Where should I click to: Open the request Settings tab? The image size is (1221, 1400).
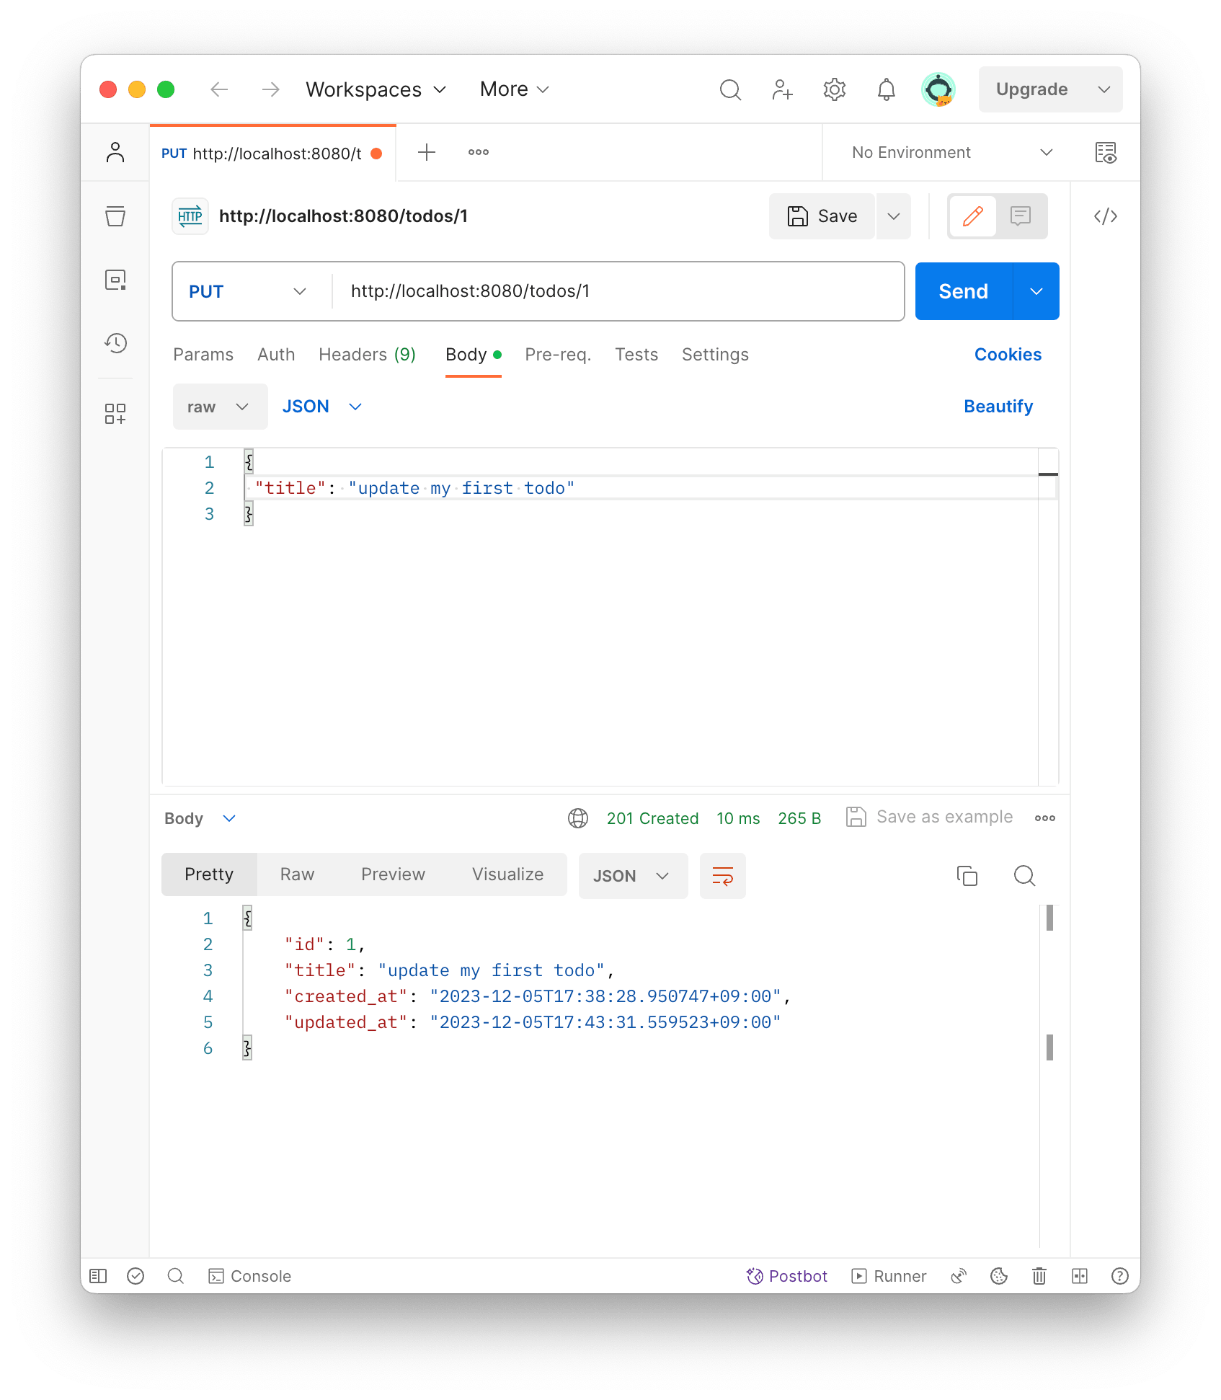point(715,355)
